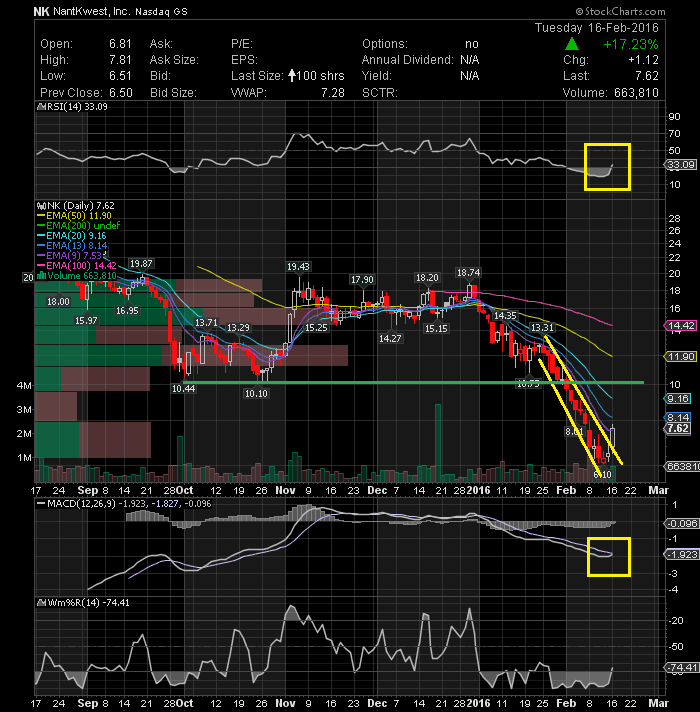The width and height of the screenshot is (700, 712).
Task: Click the Nasdaq GS exchange label
Action: (x=161, y=12)
